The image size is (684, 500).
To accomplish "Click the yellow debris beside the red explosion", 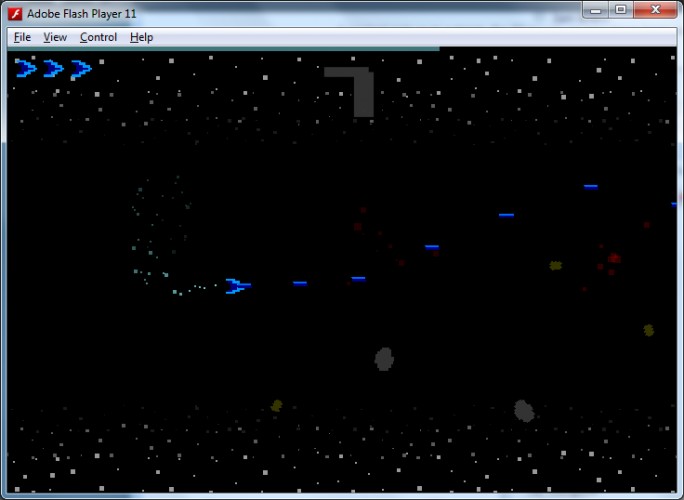I will [555, 265].
